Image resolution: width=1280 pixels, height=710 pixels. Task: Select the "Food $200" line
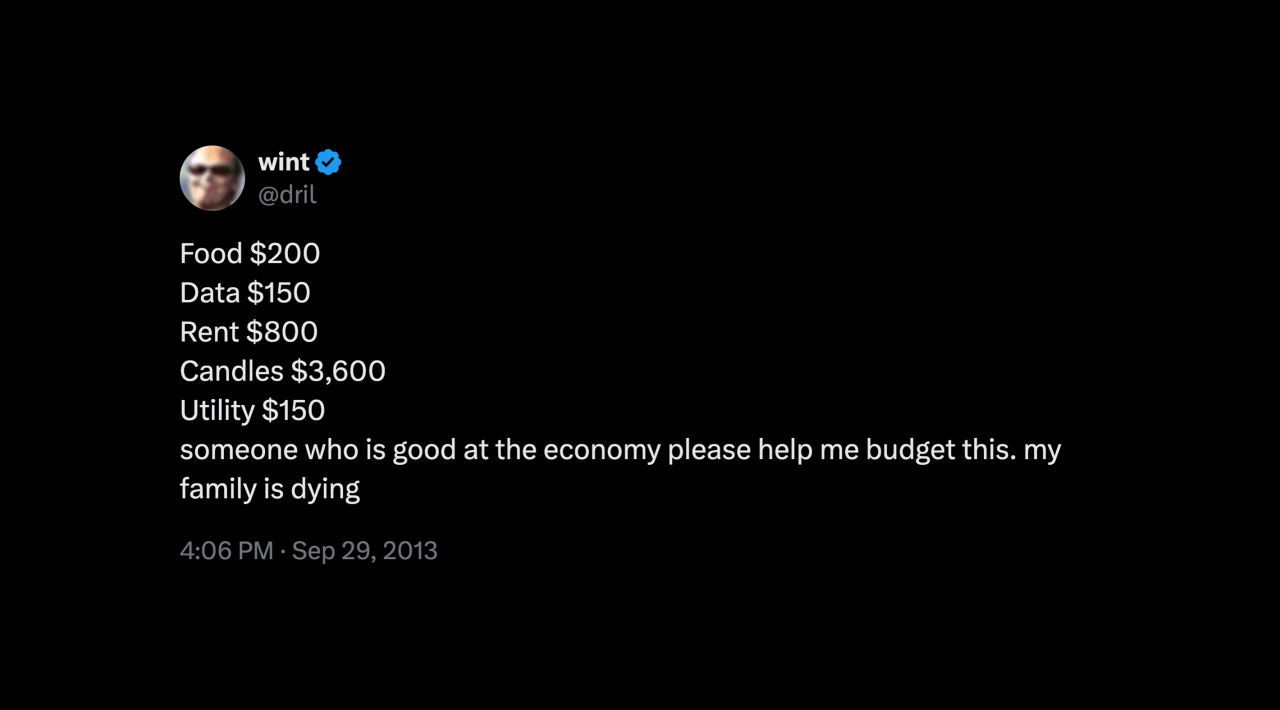click(x=250, y=254)
